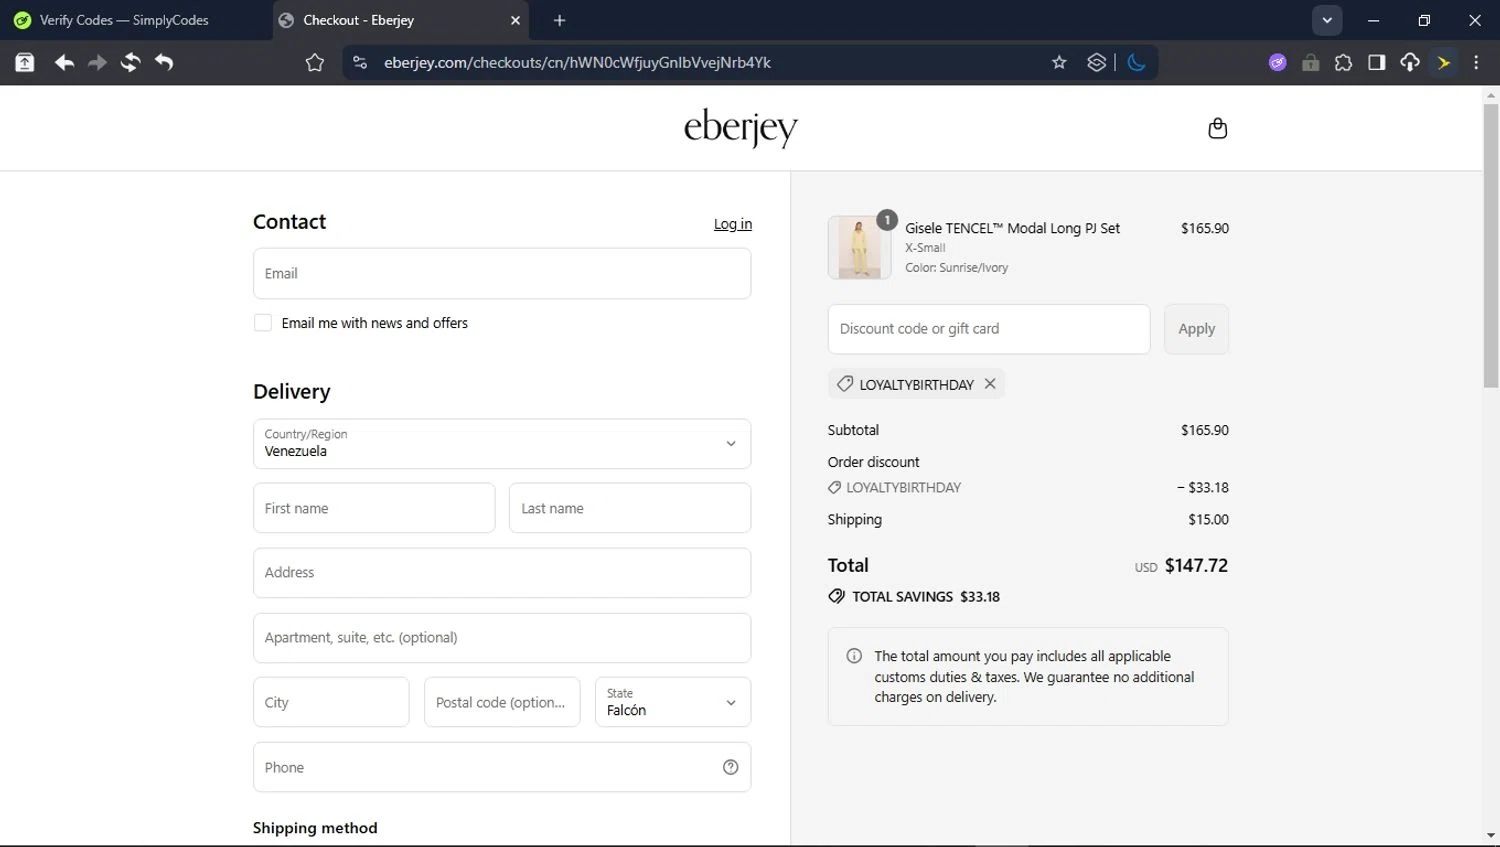Select the Checkout - Eberjey tab

[x=400, y=20]
